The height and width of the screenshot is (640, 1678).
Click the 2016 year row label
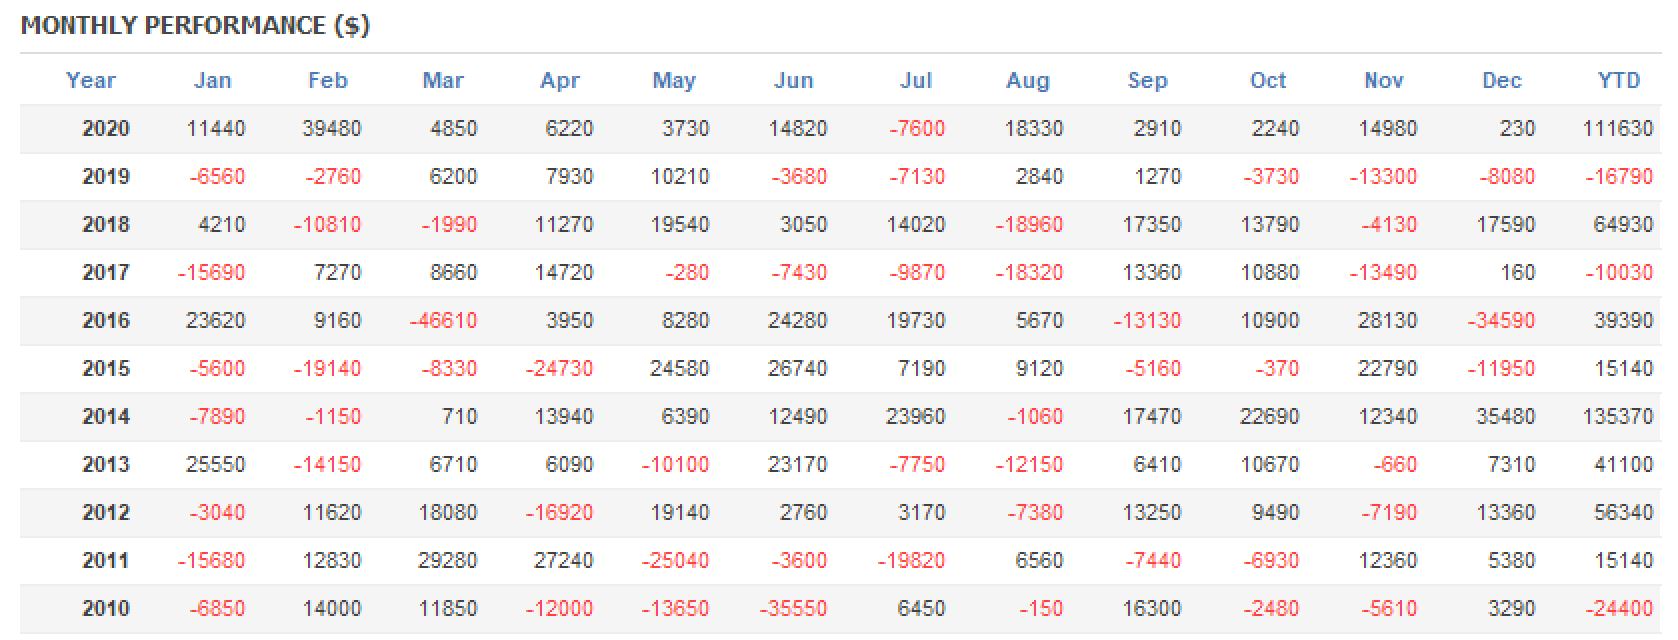tap(106, 321)
